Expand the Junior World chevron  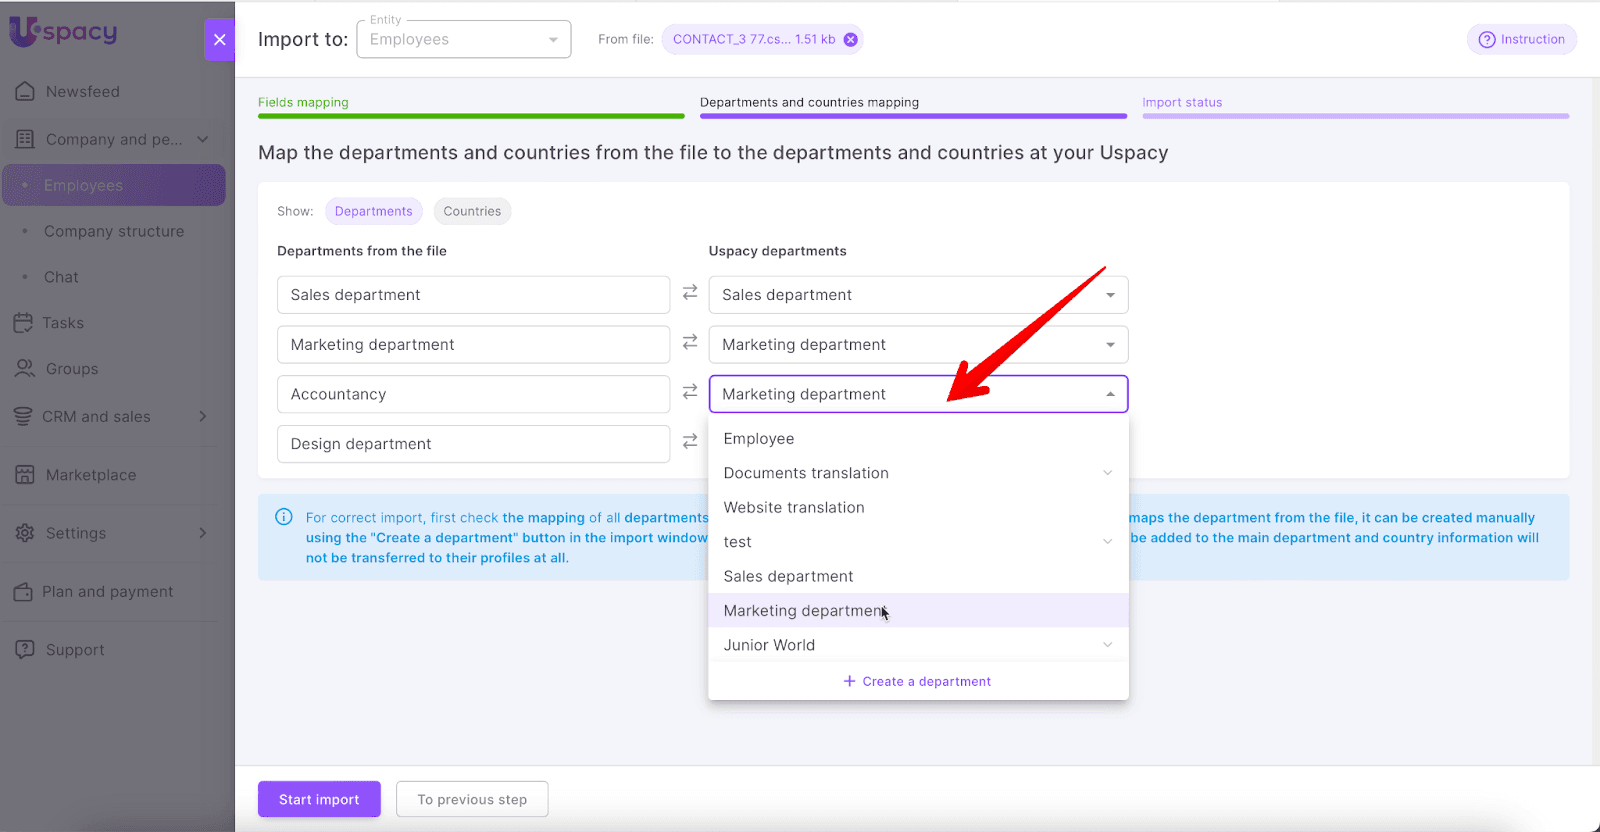click(x=1107, y=645)
